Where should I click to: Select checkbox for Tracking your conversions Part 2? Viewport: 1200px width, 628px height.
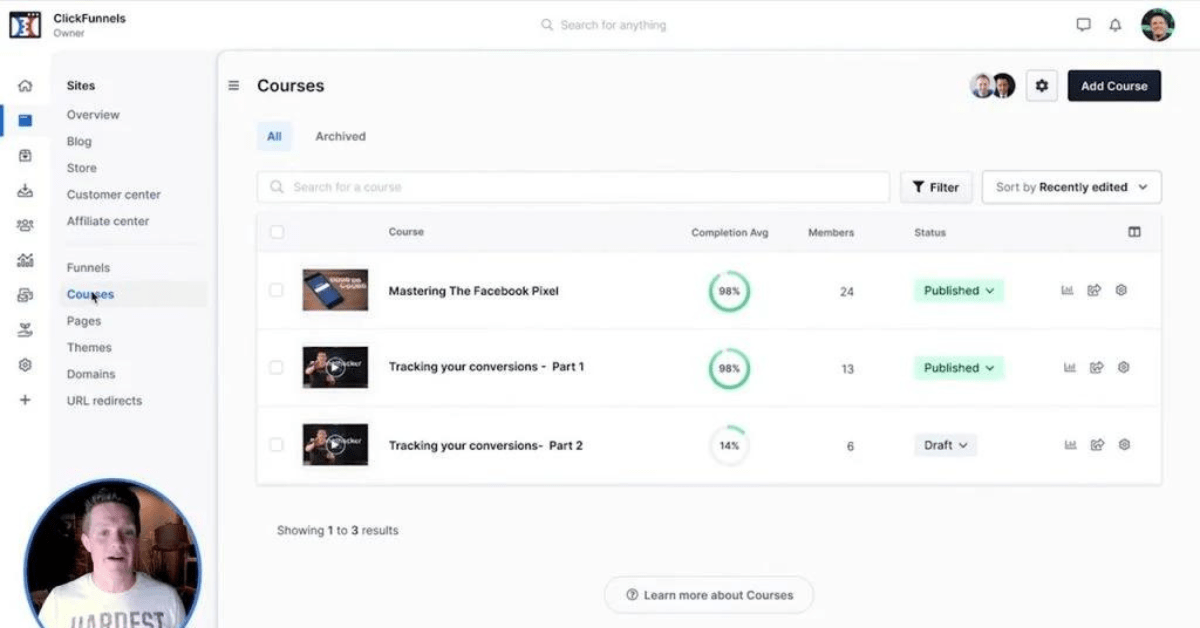pyautogui.click(x=277, y=445)
